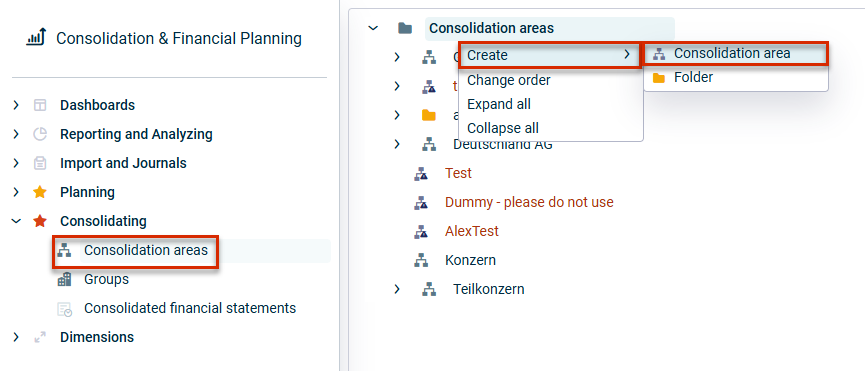Expand the Dashboards section
This screenshot has height=371, width=865.
coord(16,105)
